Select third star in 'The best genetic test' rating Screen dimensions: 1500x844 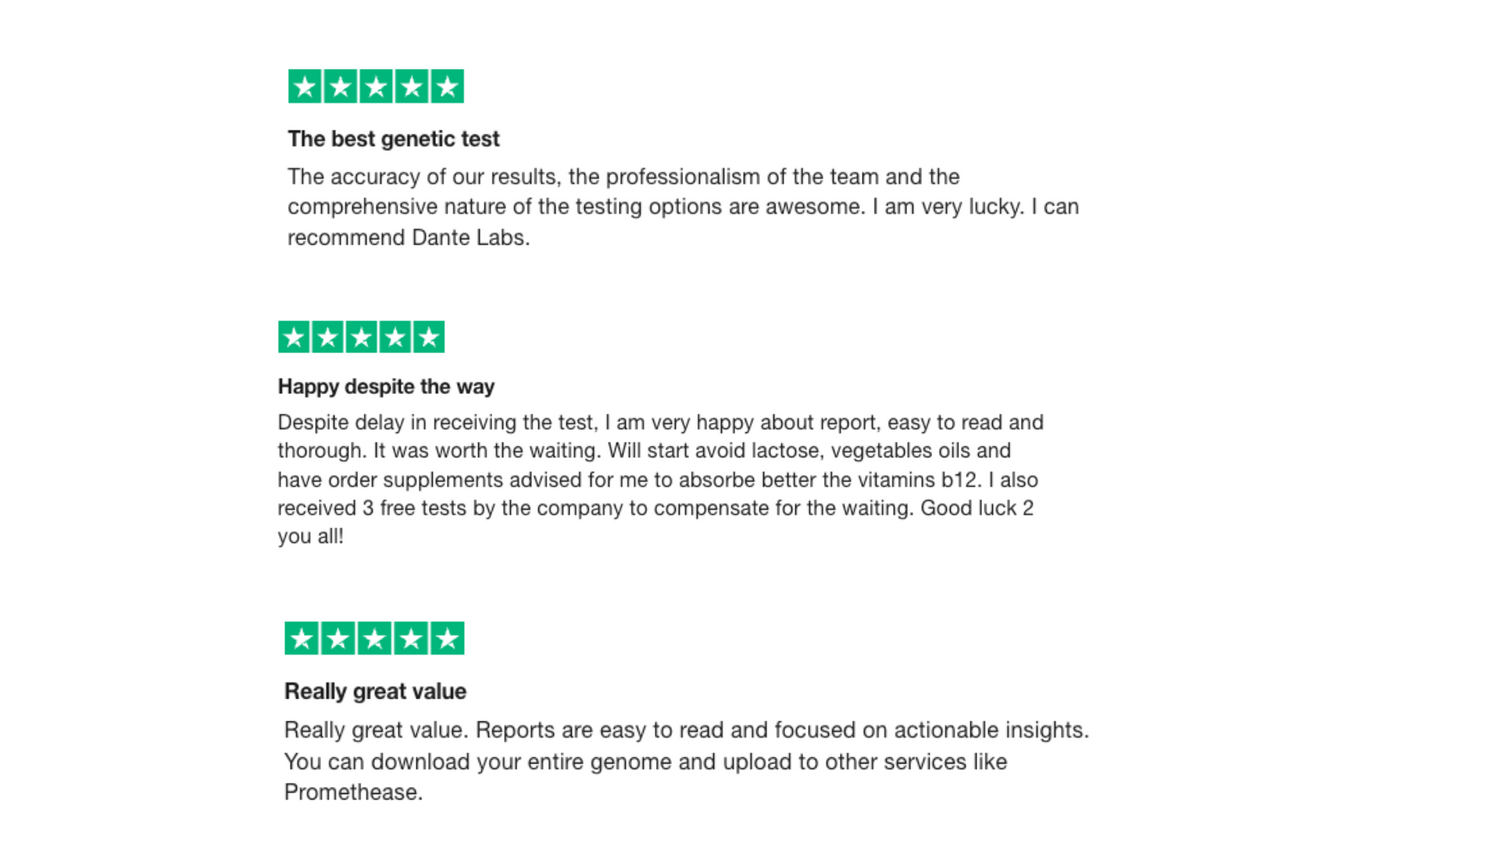click(x=376, y=87)
